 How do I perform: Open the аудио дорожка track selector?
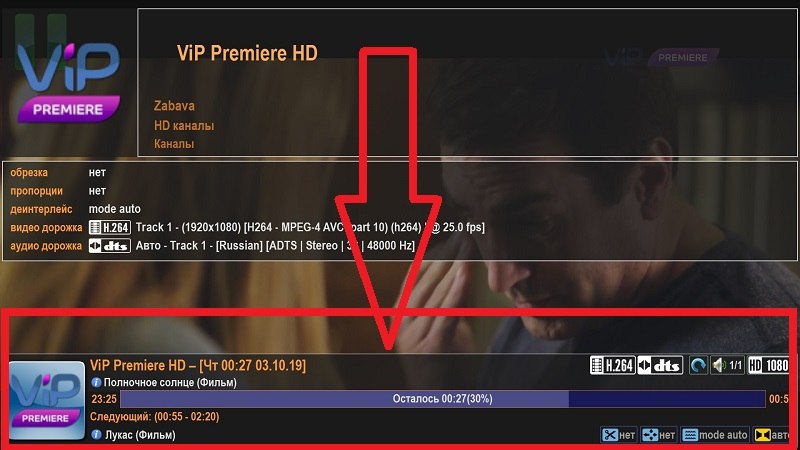point(252,245)
